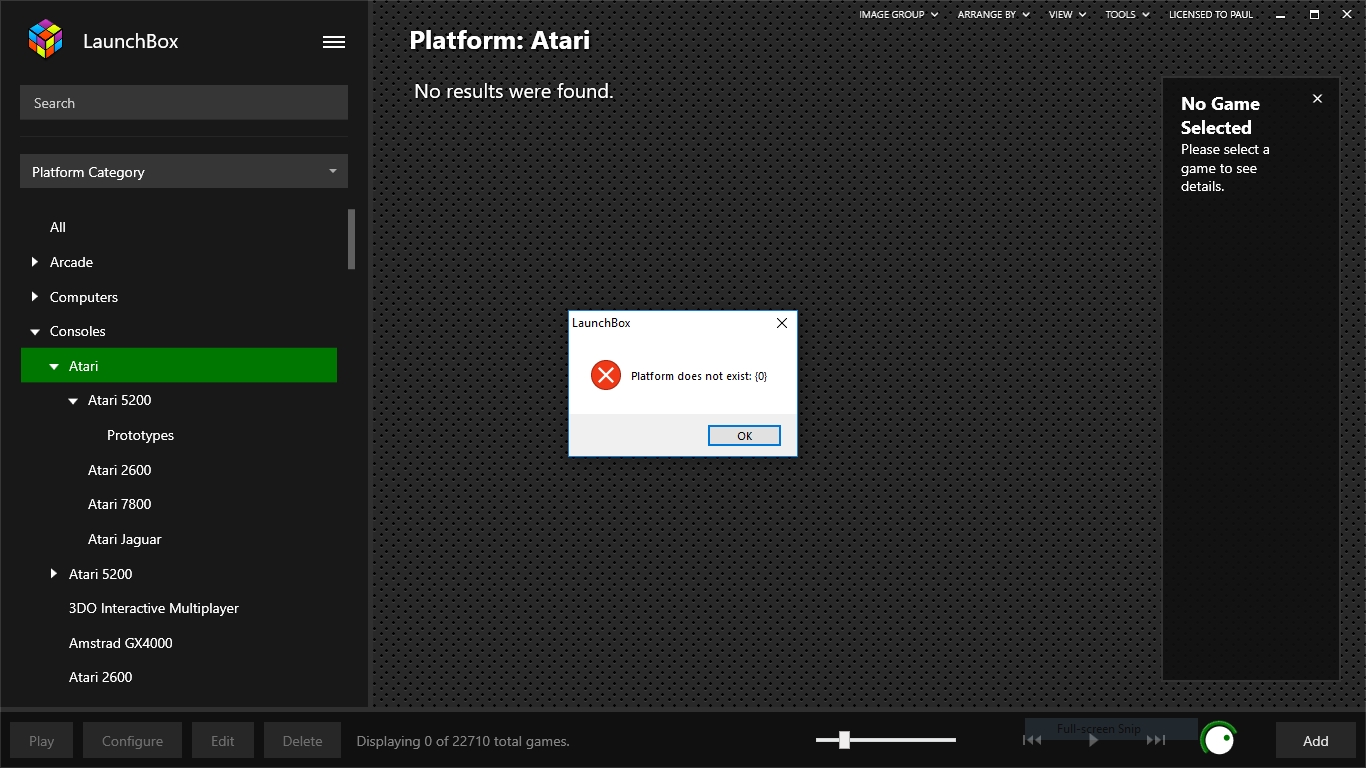This screenshot has width=1366, height=768.
Task: Select the Amstrad GX4000 platform
Action: [120, 643]
